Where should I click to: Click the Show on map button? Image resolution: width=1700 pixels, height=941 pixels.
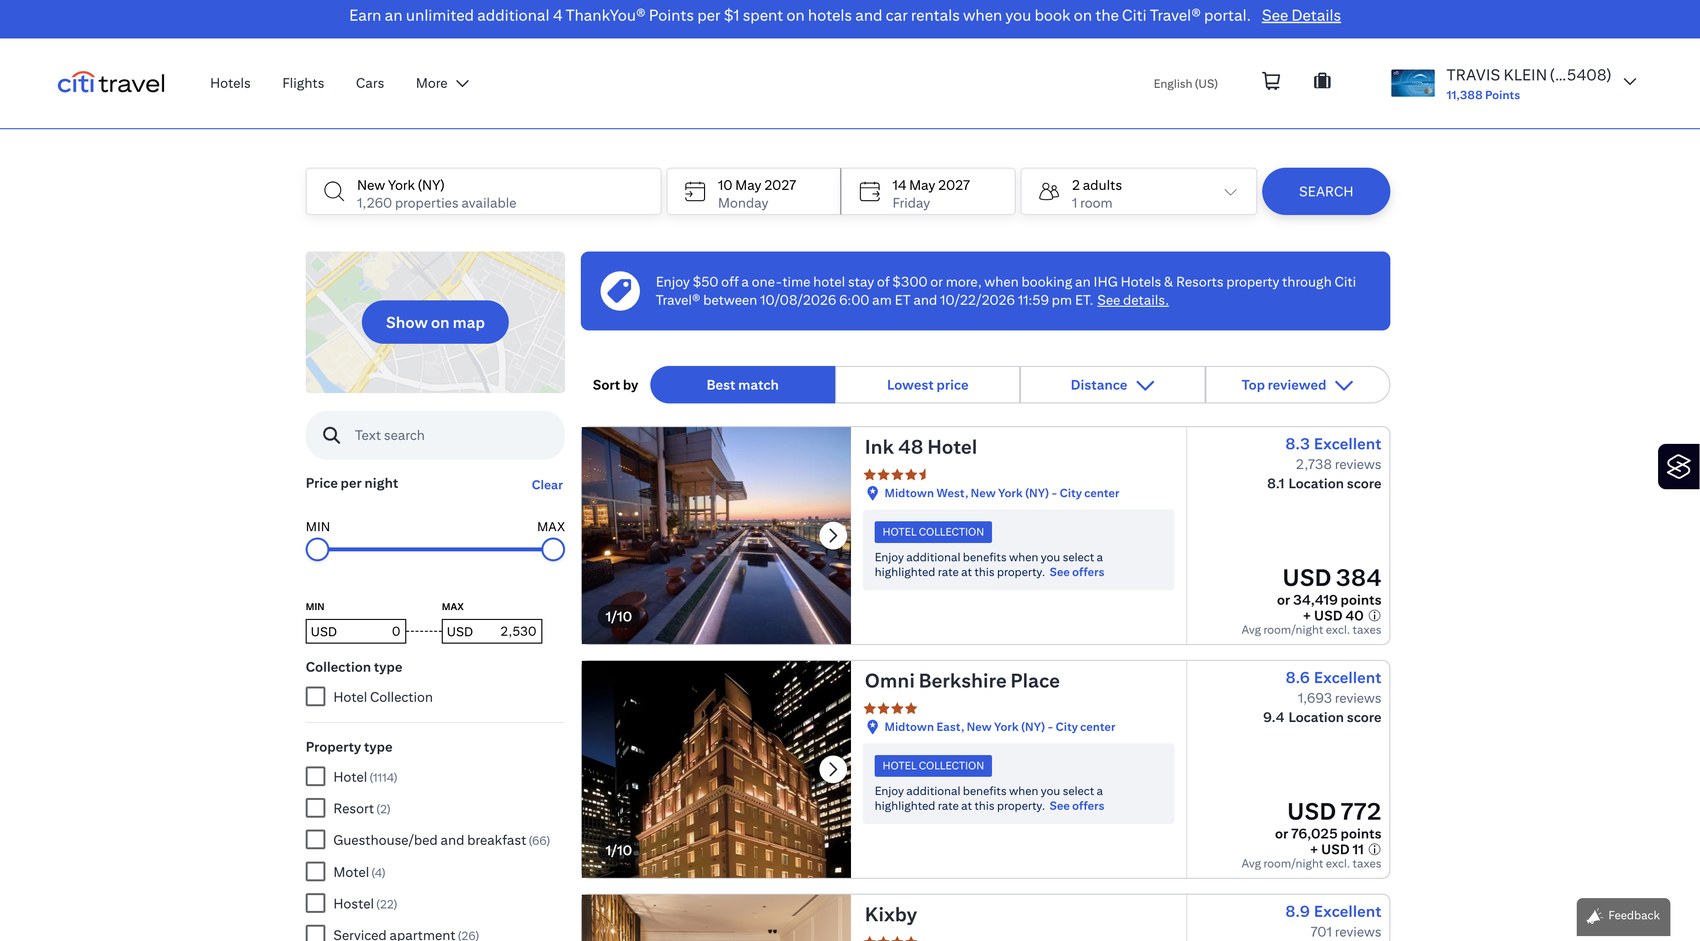(435, 322)
